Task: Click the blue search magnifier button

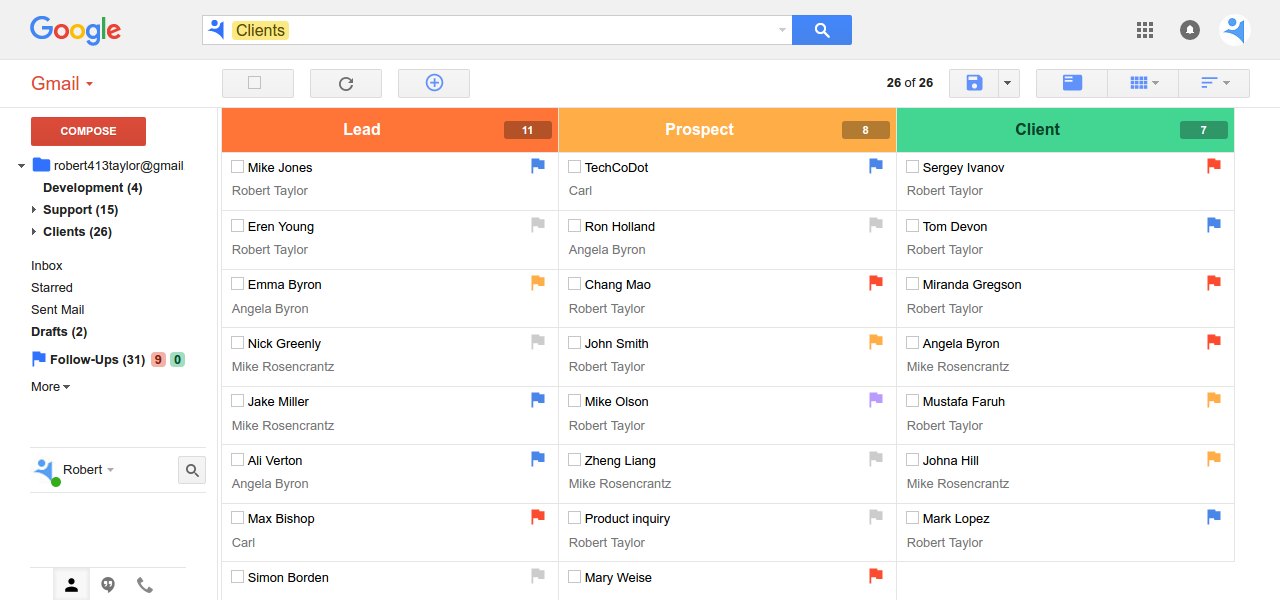Action: click(x=821, y=30)
